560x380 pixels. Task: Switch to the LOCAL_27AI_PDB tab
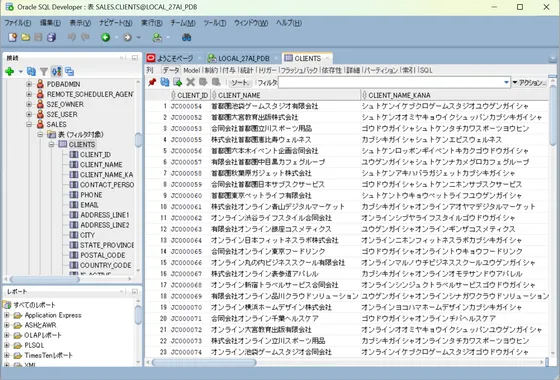(244, 58)
